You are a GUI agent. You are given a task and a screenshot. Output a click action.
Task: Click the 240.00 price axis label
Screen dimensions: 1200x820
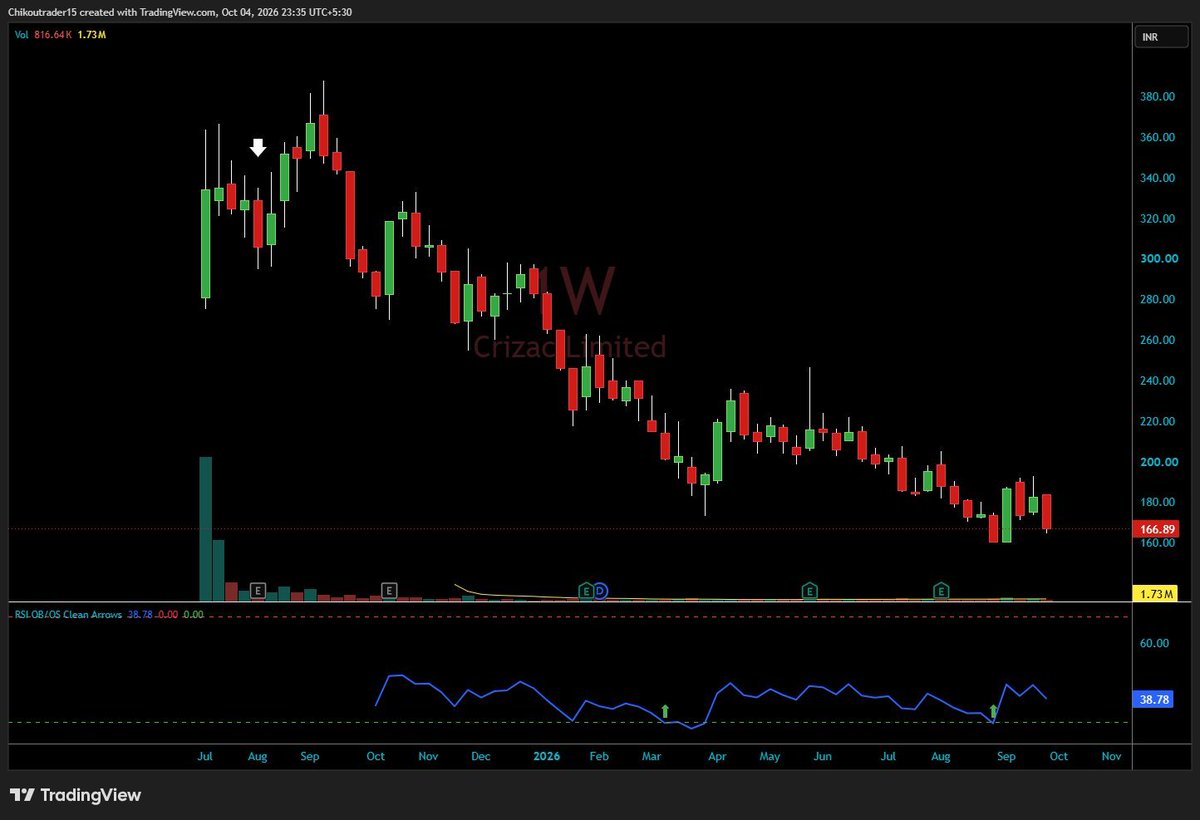1158,381
